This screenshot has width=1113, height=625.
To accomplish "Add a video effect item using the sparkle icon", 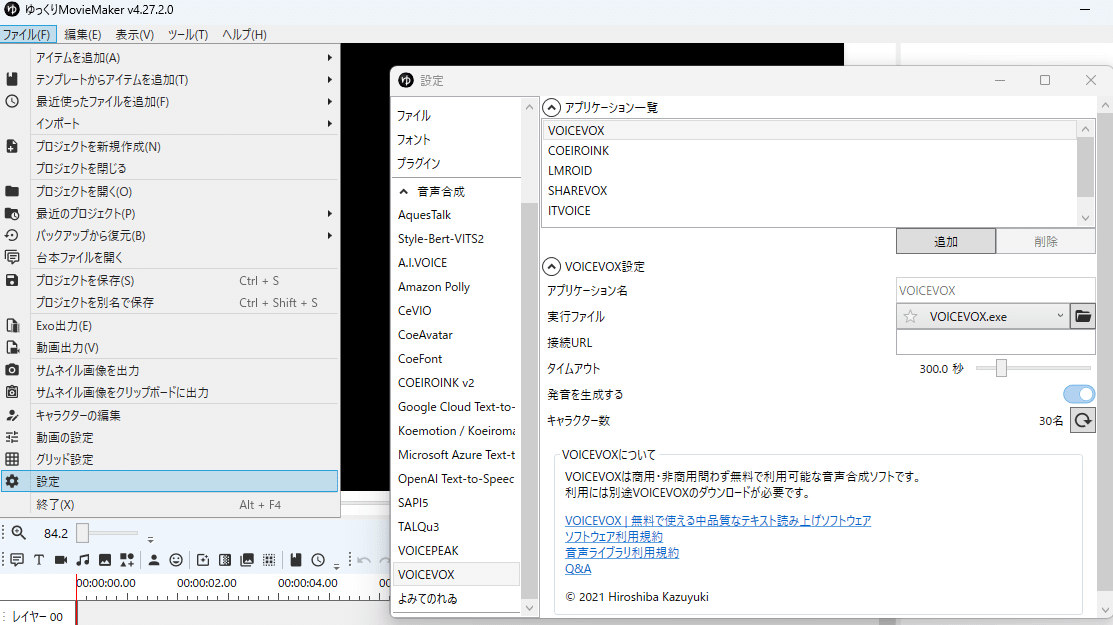I will point(203,560).
